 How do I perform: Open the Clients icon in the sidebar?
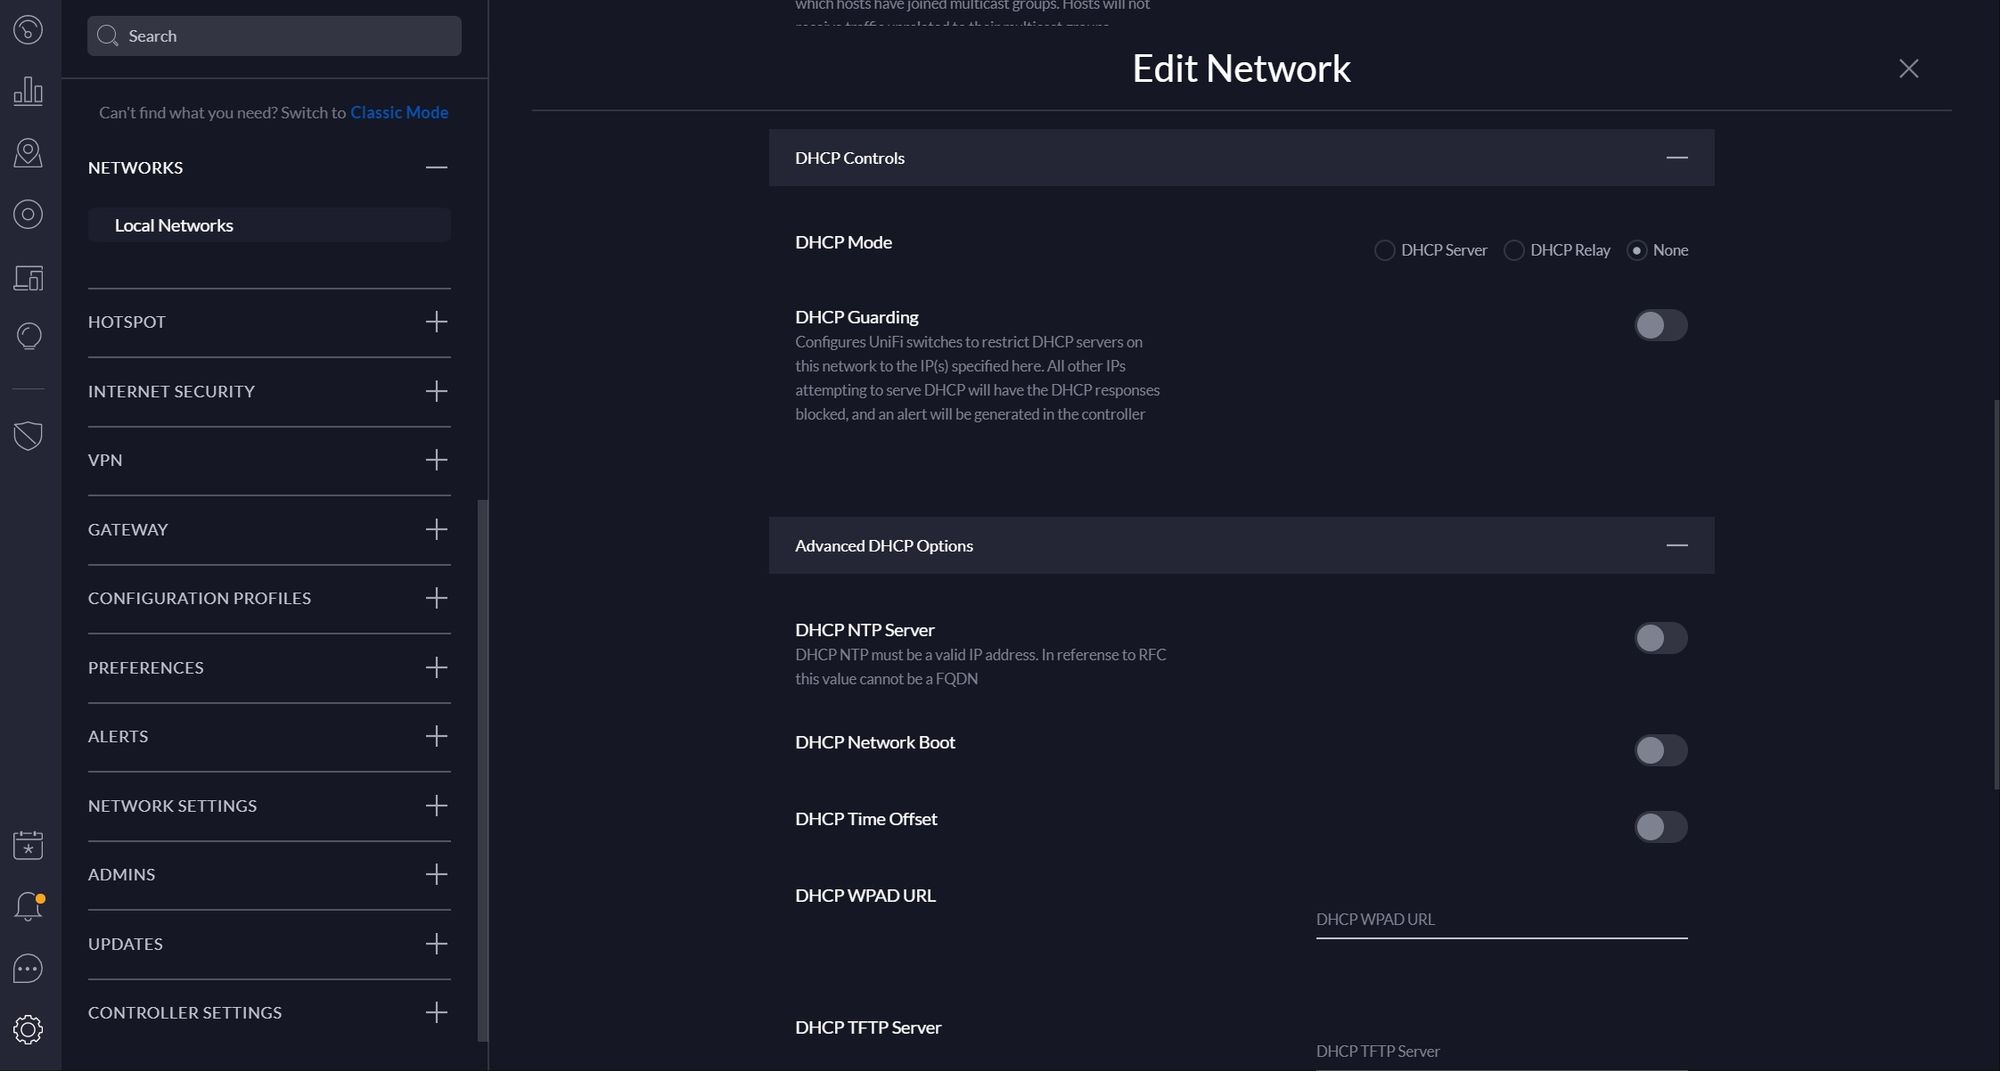tap(28, 277)
